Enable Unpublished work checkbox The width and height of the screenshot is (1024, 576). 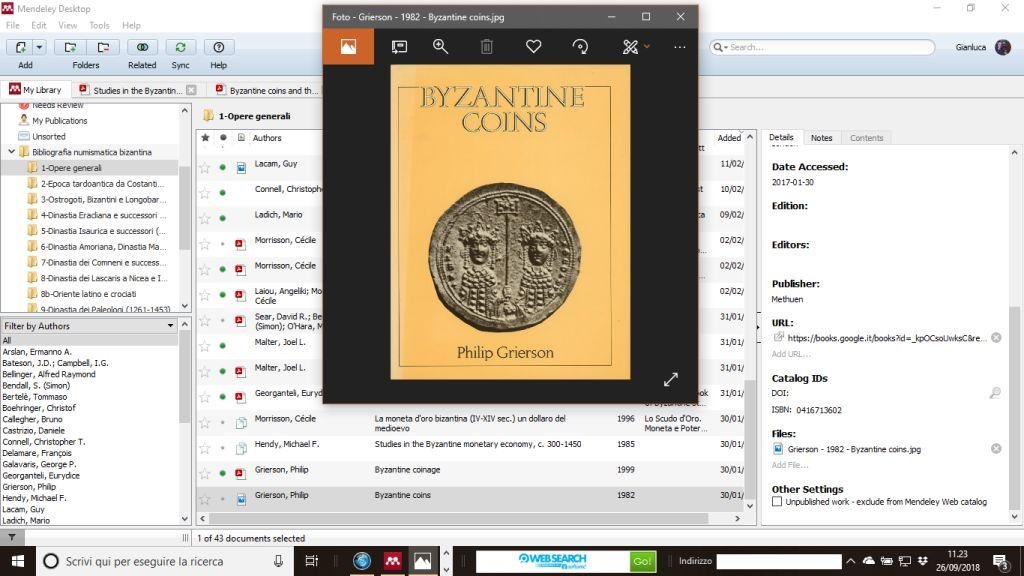(x=777, y=502)
